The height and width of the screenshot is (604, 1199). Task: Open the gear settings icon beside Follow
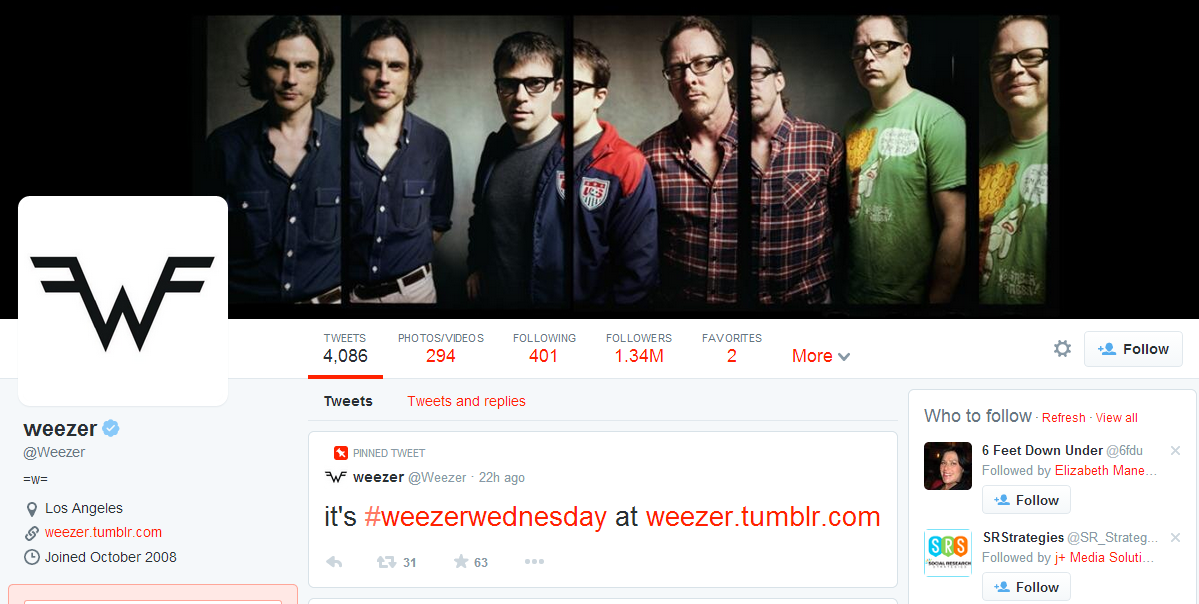click(x=1062, y=349)
